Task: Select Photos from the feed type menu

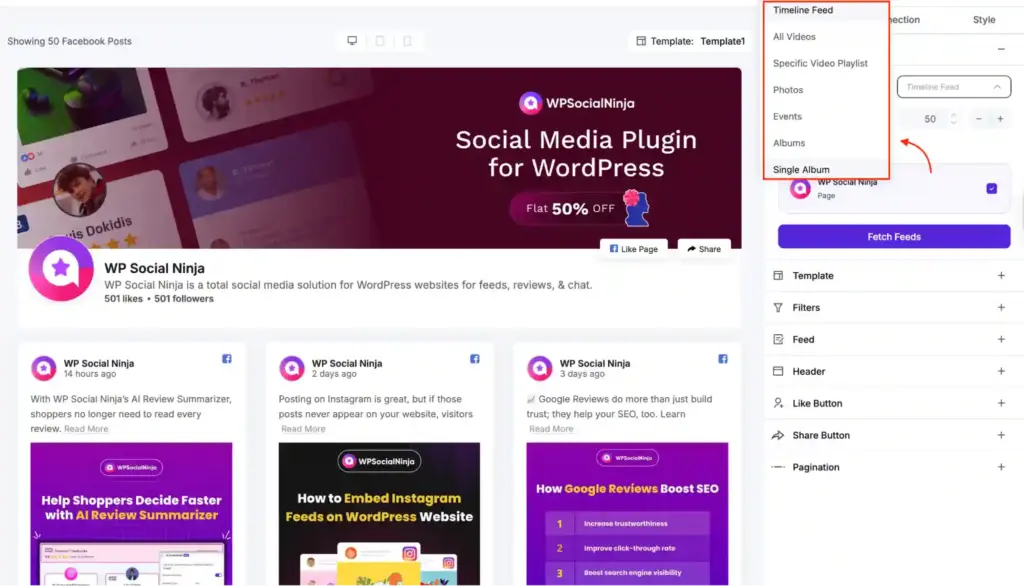Action: coord(788,89)
